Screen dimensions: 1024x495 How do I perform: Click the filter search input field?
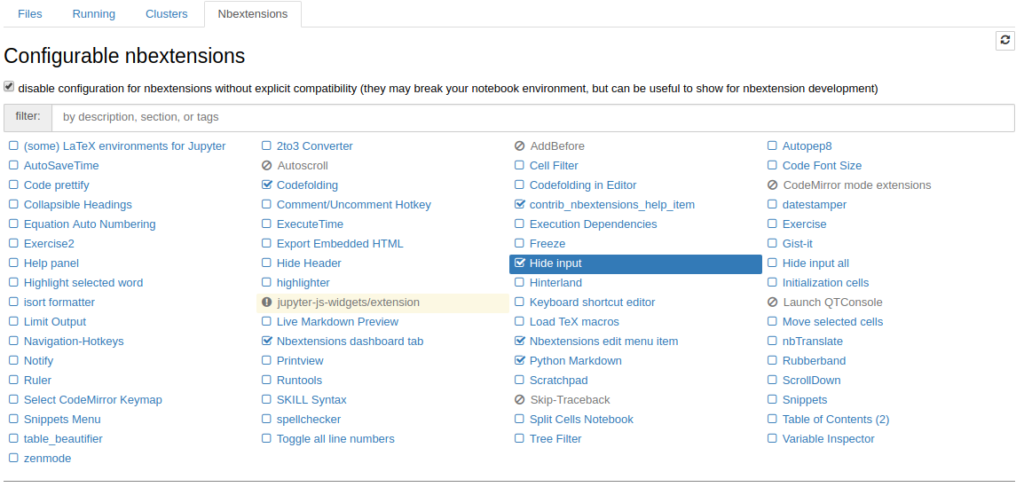tap(533, 118)
